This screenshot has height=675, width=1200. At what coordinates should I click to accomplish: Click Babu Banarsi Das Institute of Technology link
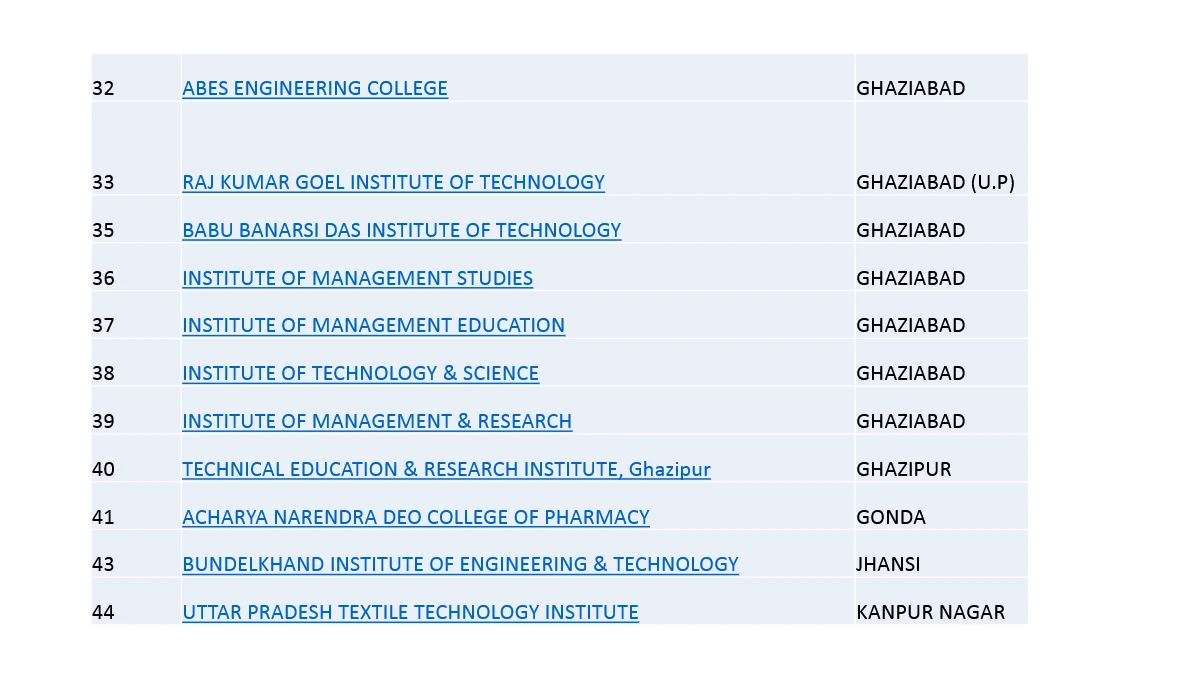401,230
